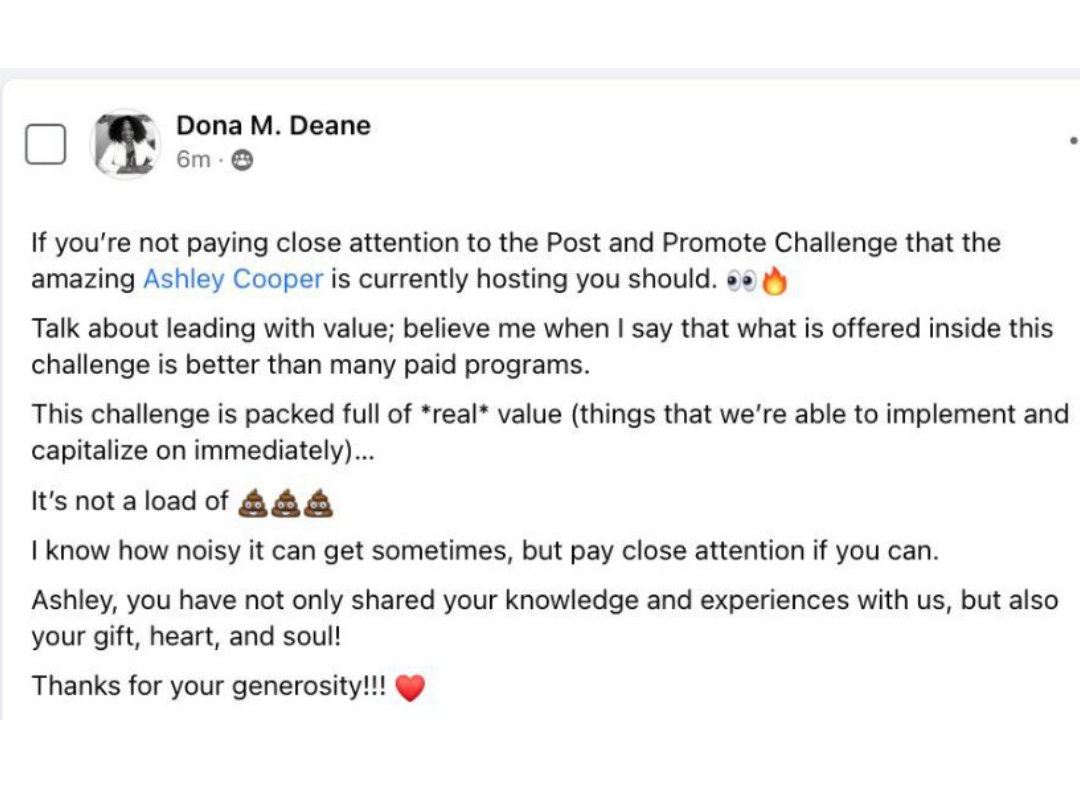
Task: Open the post options dots menu
Action: [x=1073, y=142]
